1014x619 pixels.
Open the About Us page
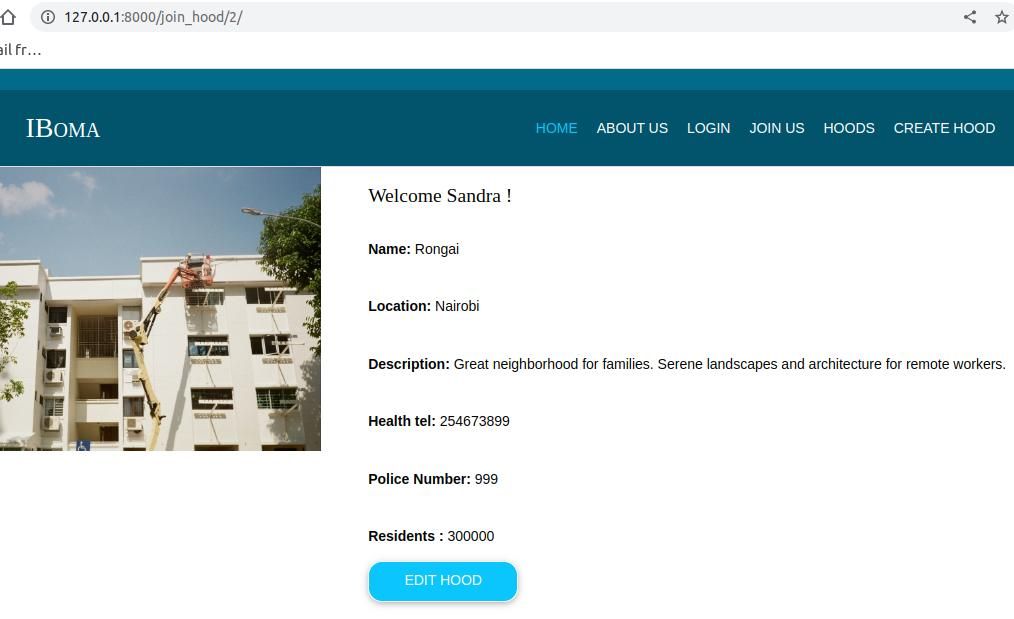[x=632, y=128]
